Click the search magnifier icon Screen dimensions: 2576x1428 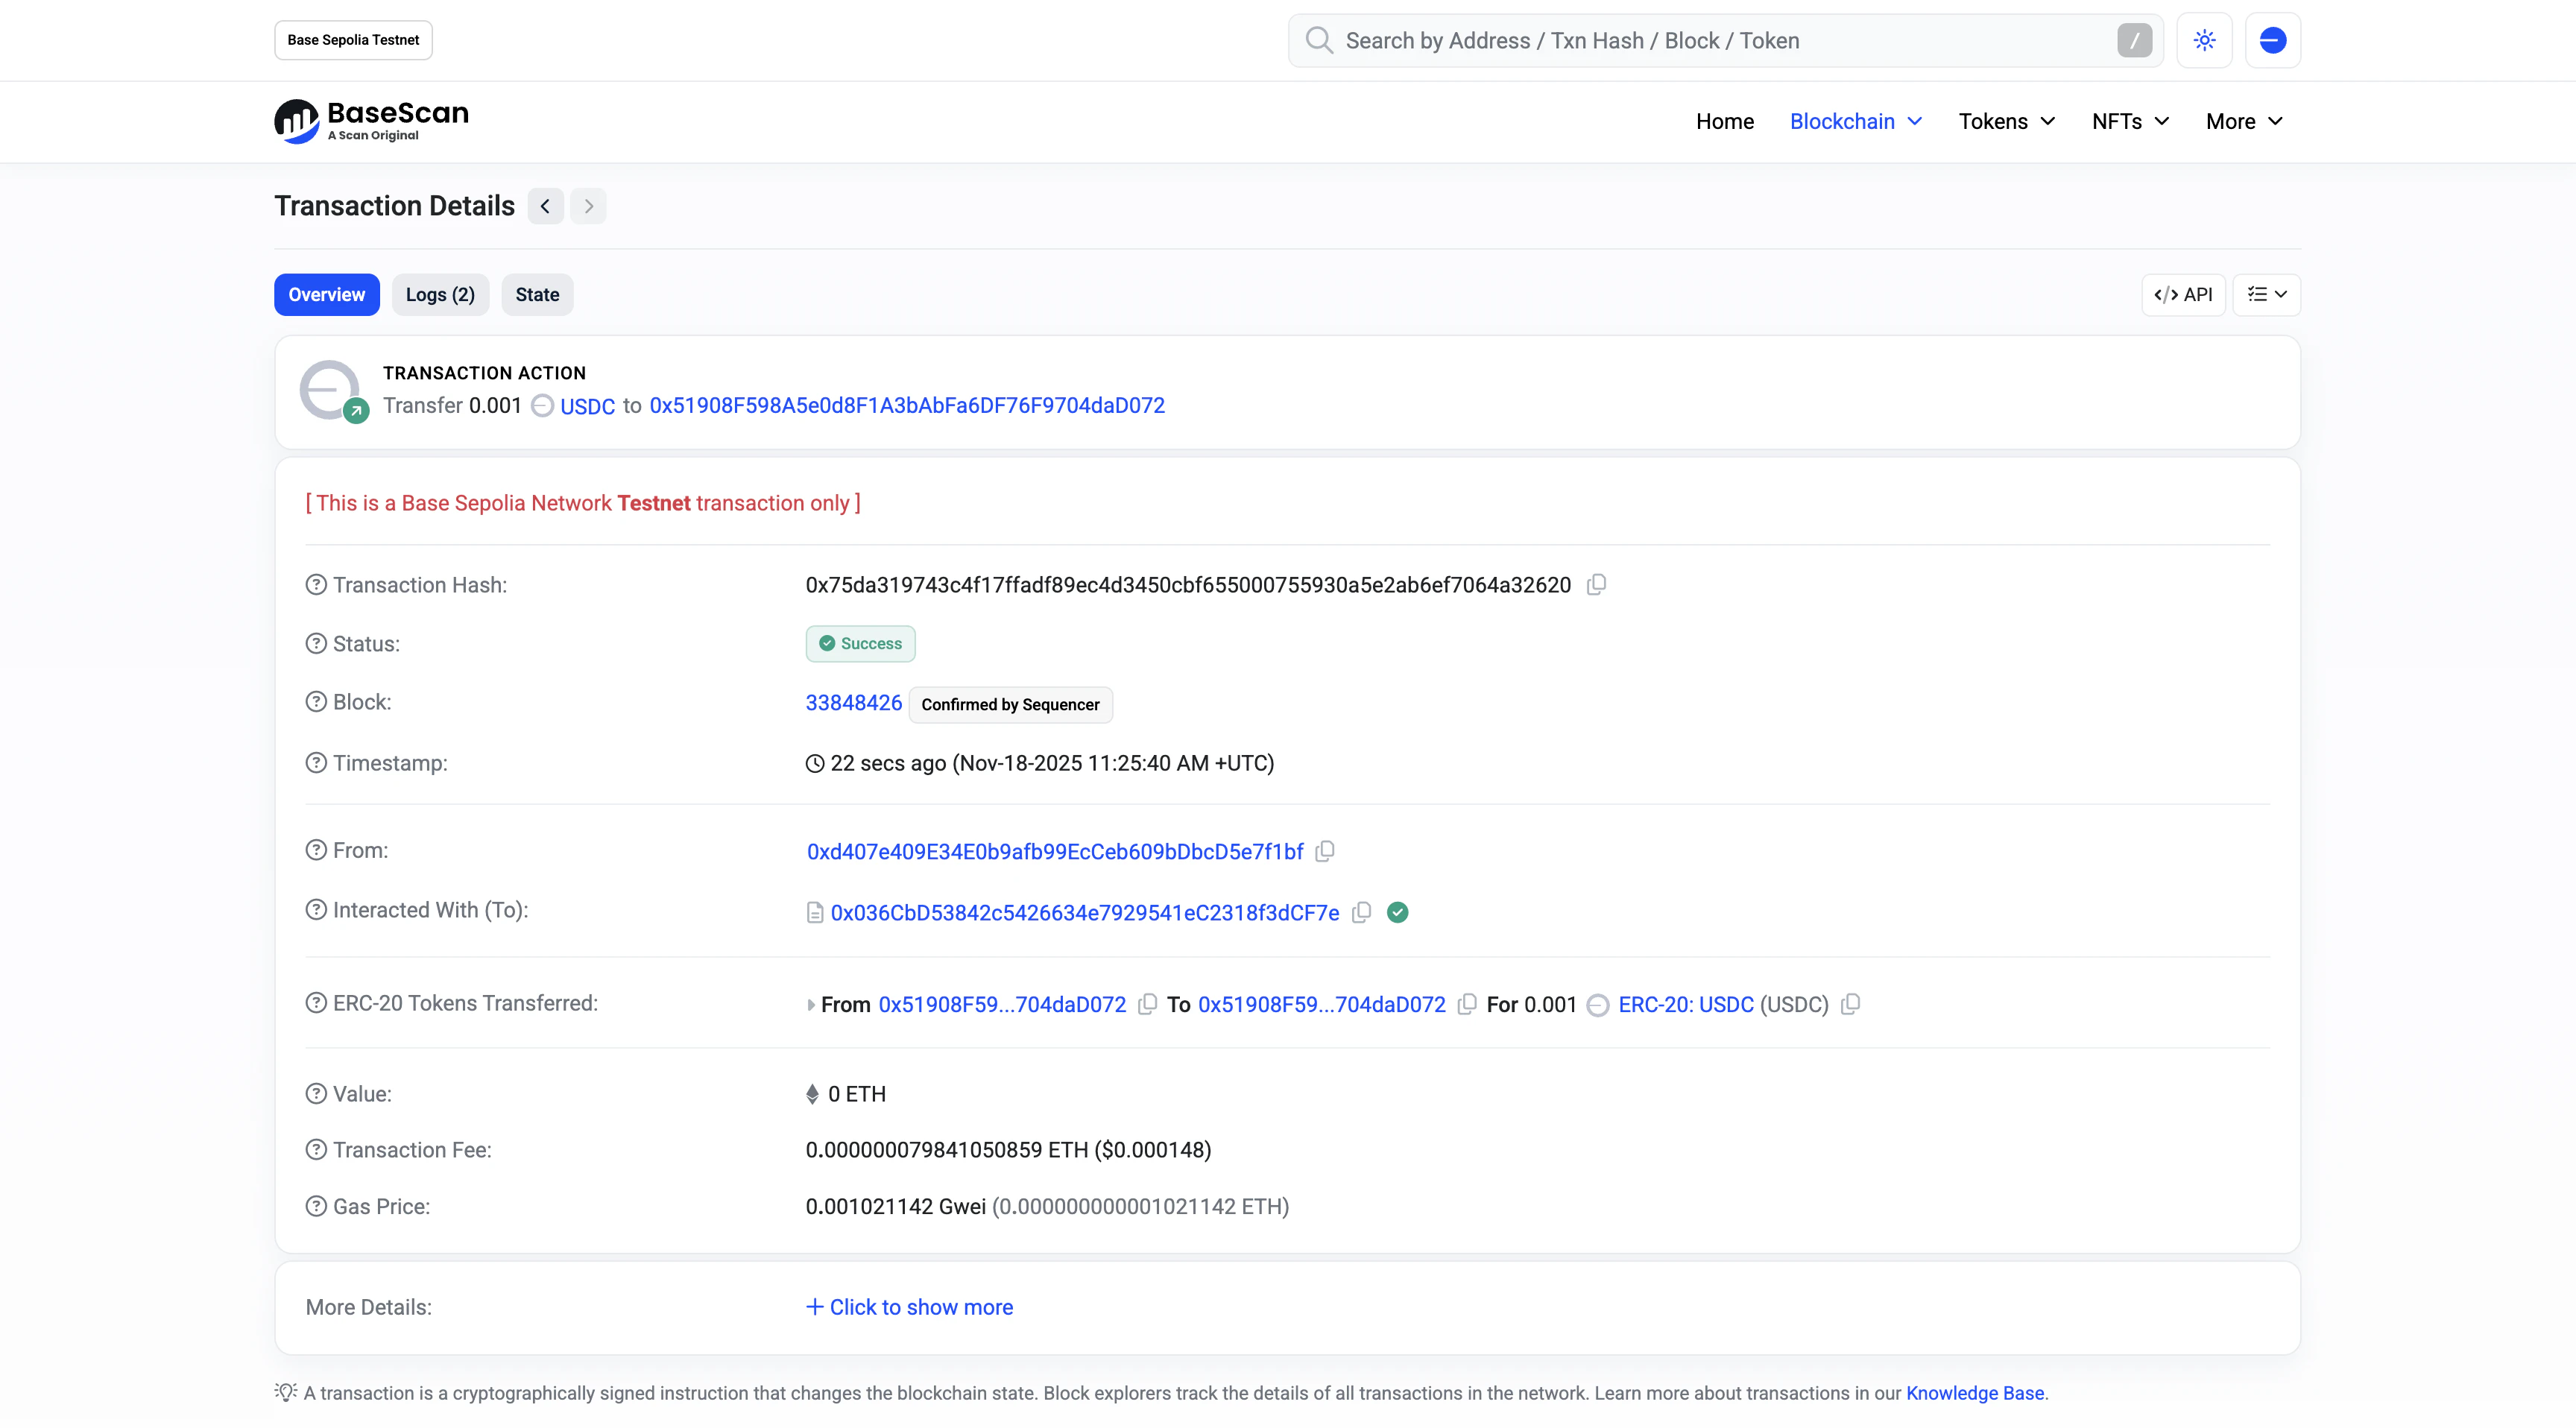1319,40
